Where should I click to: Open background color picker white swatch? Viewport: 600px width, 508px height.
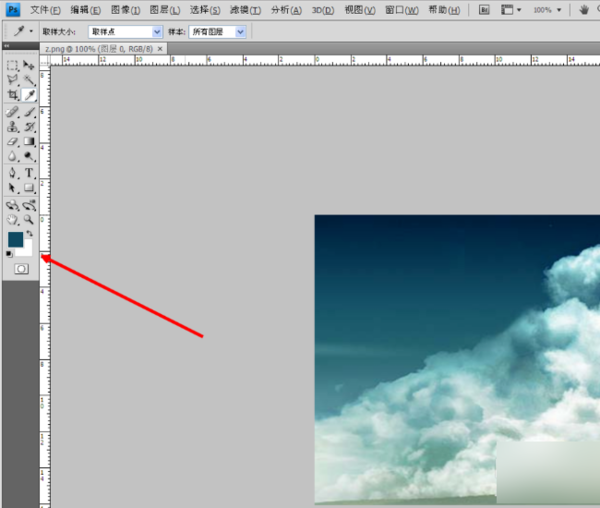click(28, 251)
